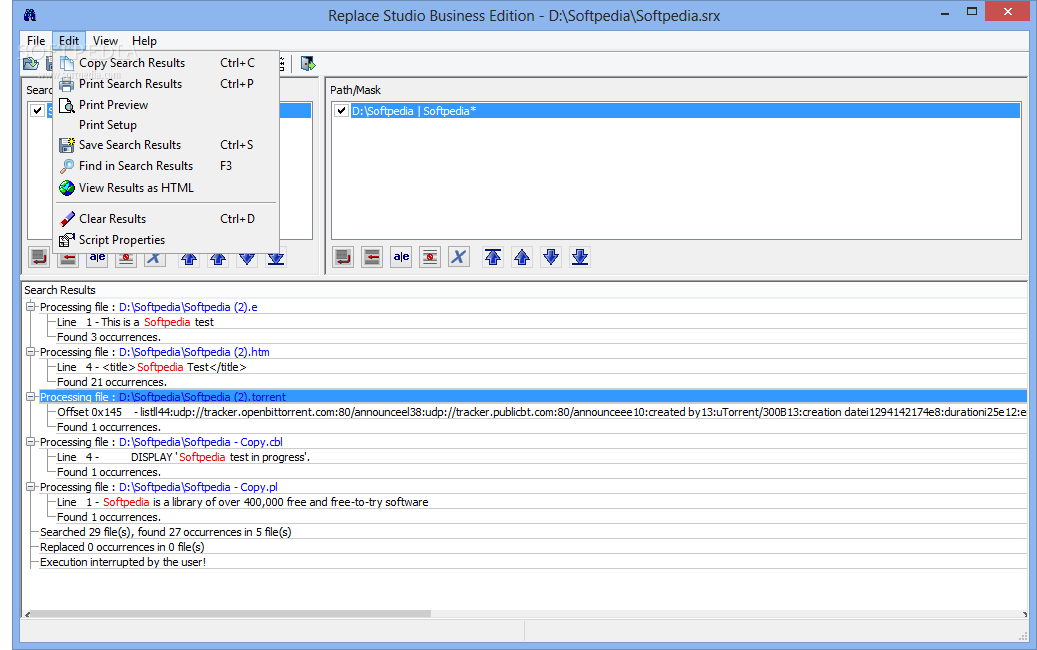Select 'Found 3 occurrences.' row

click(x=108, y=337)
